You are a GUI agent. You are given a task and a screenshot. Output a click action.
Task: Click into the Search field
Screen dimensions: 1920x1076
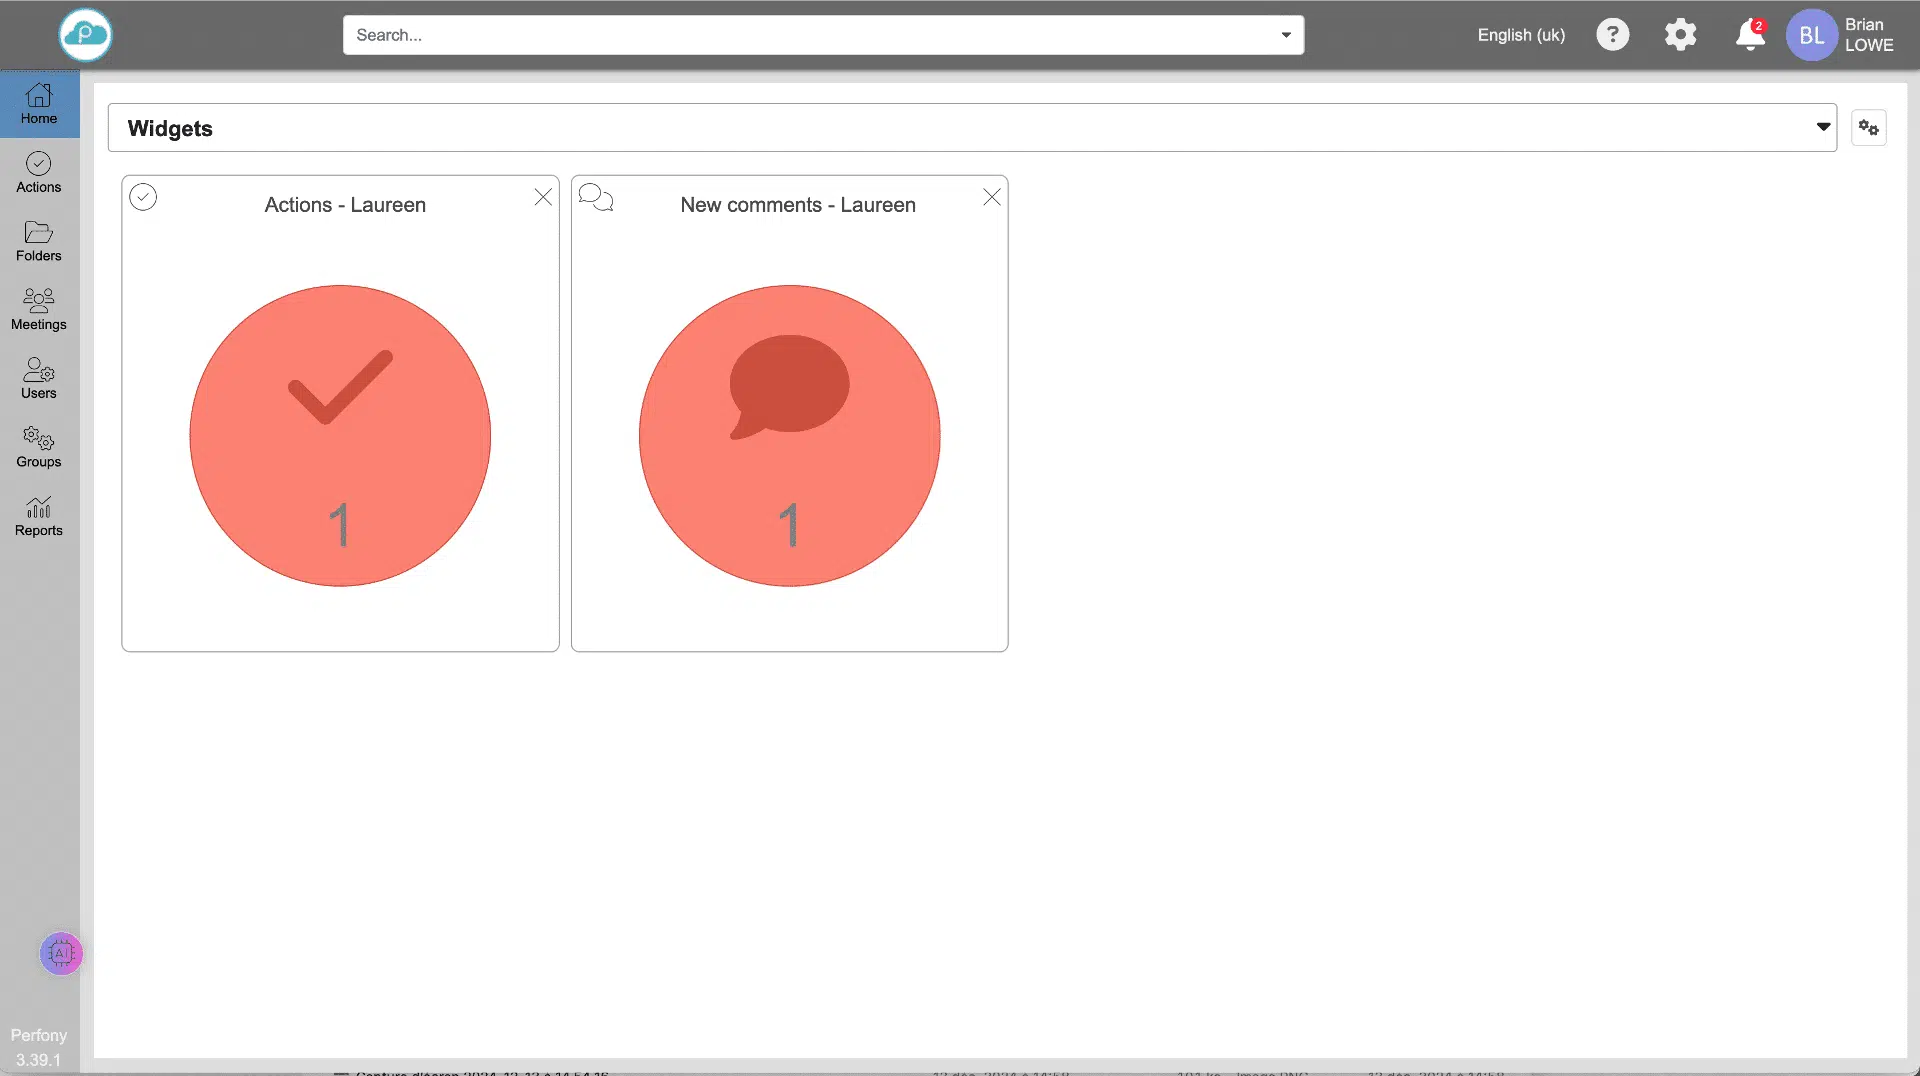tap(800, 35)
